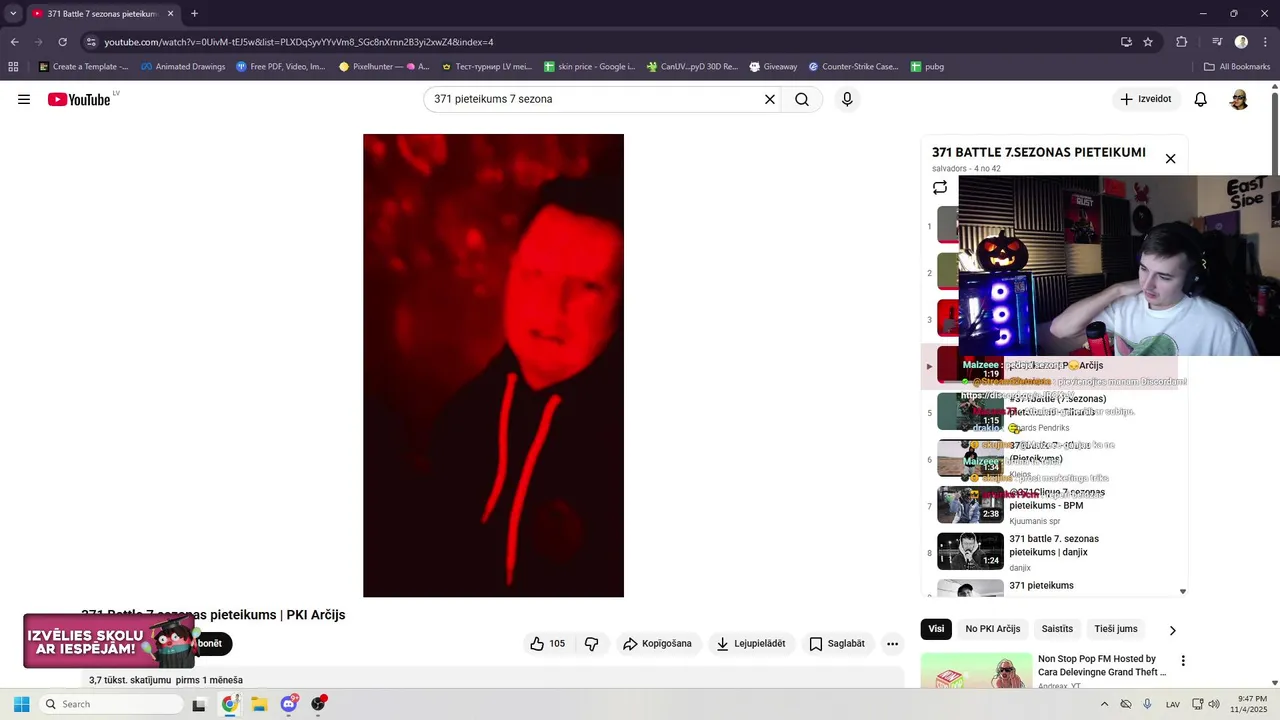Image resolution: width=1280 pixels, height=720 pixels.
Task: Open Non Stop Pop FM video title
Action: coord(1102,665)
